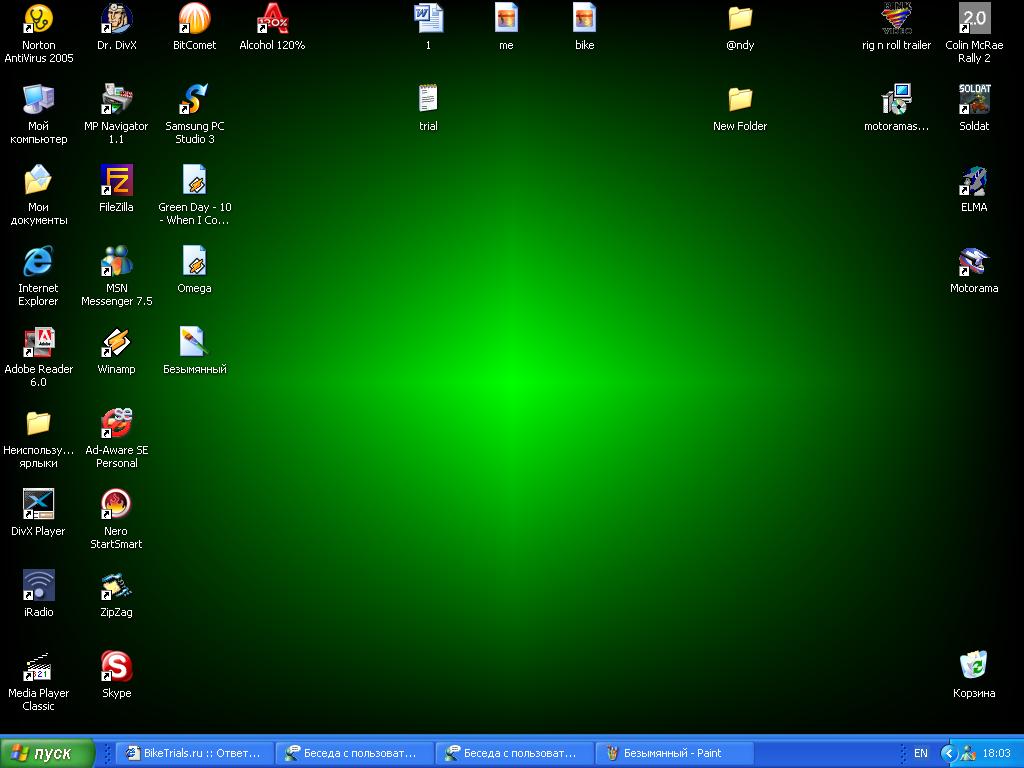Viewport: 1024px width, 768px height.
Task: Expand hidden system tray icons arrow
Action: click(x=949, y=753)
